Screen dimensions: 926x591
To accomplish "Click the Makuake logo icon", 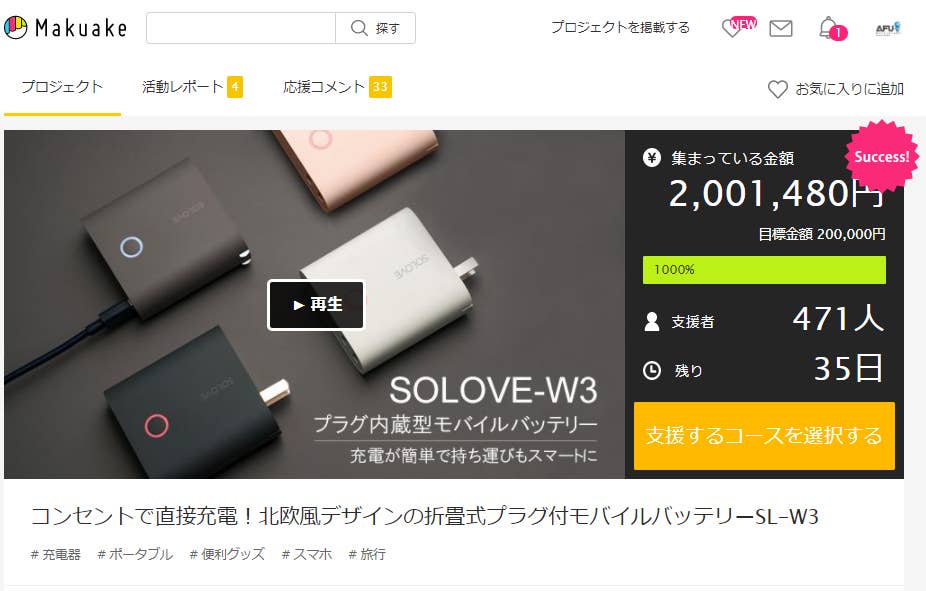I will tap(15, 28).
